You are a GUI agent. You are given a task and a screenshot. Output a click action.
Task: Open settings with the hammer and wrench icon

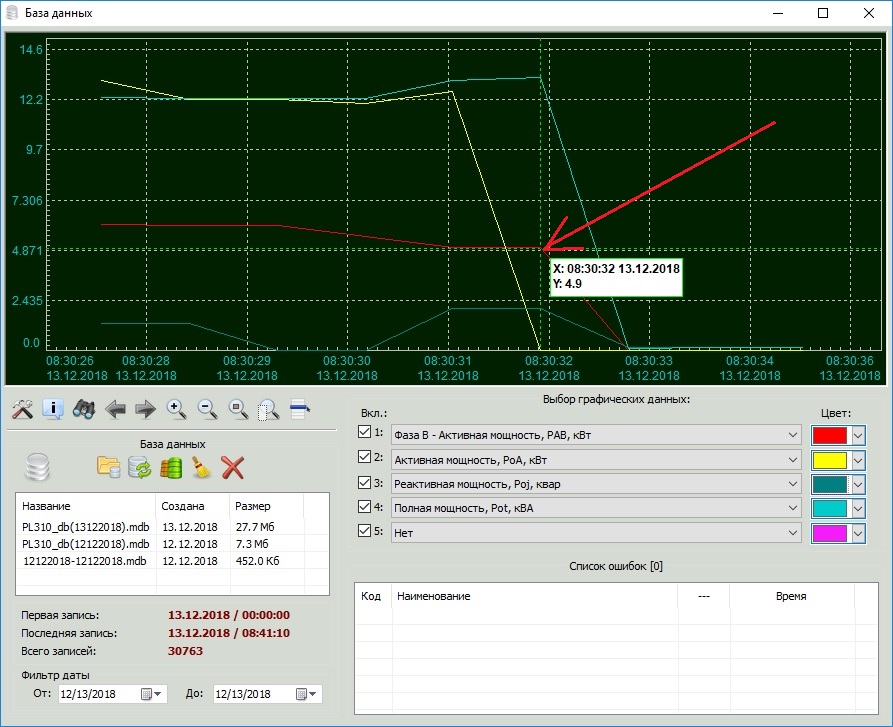22,409
